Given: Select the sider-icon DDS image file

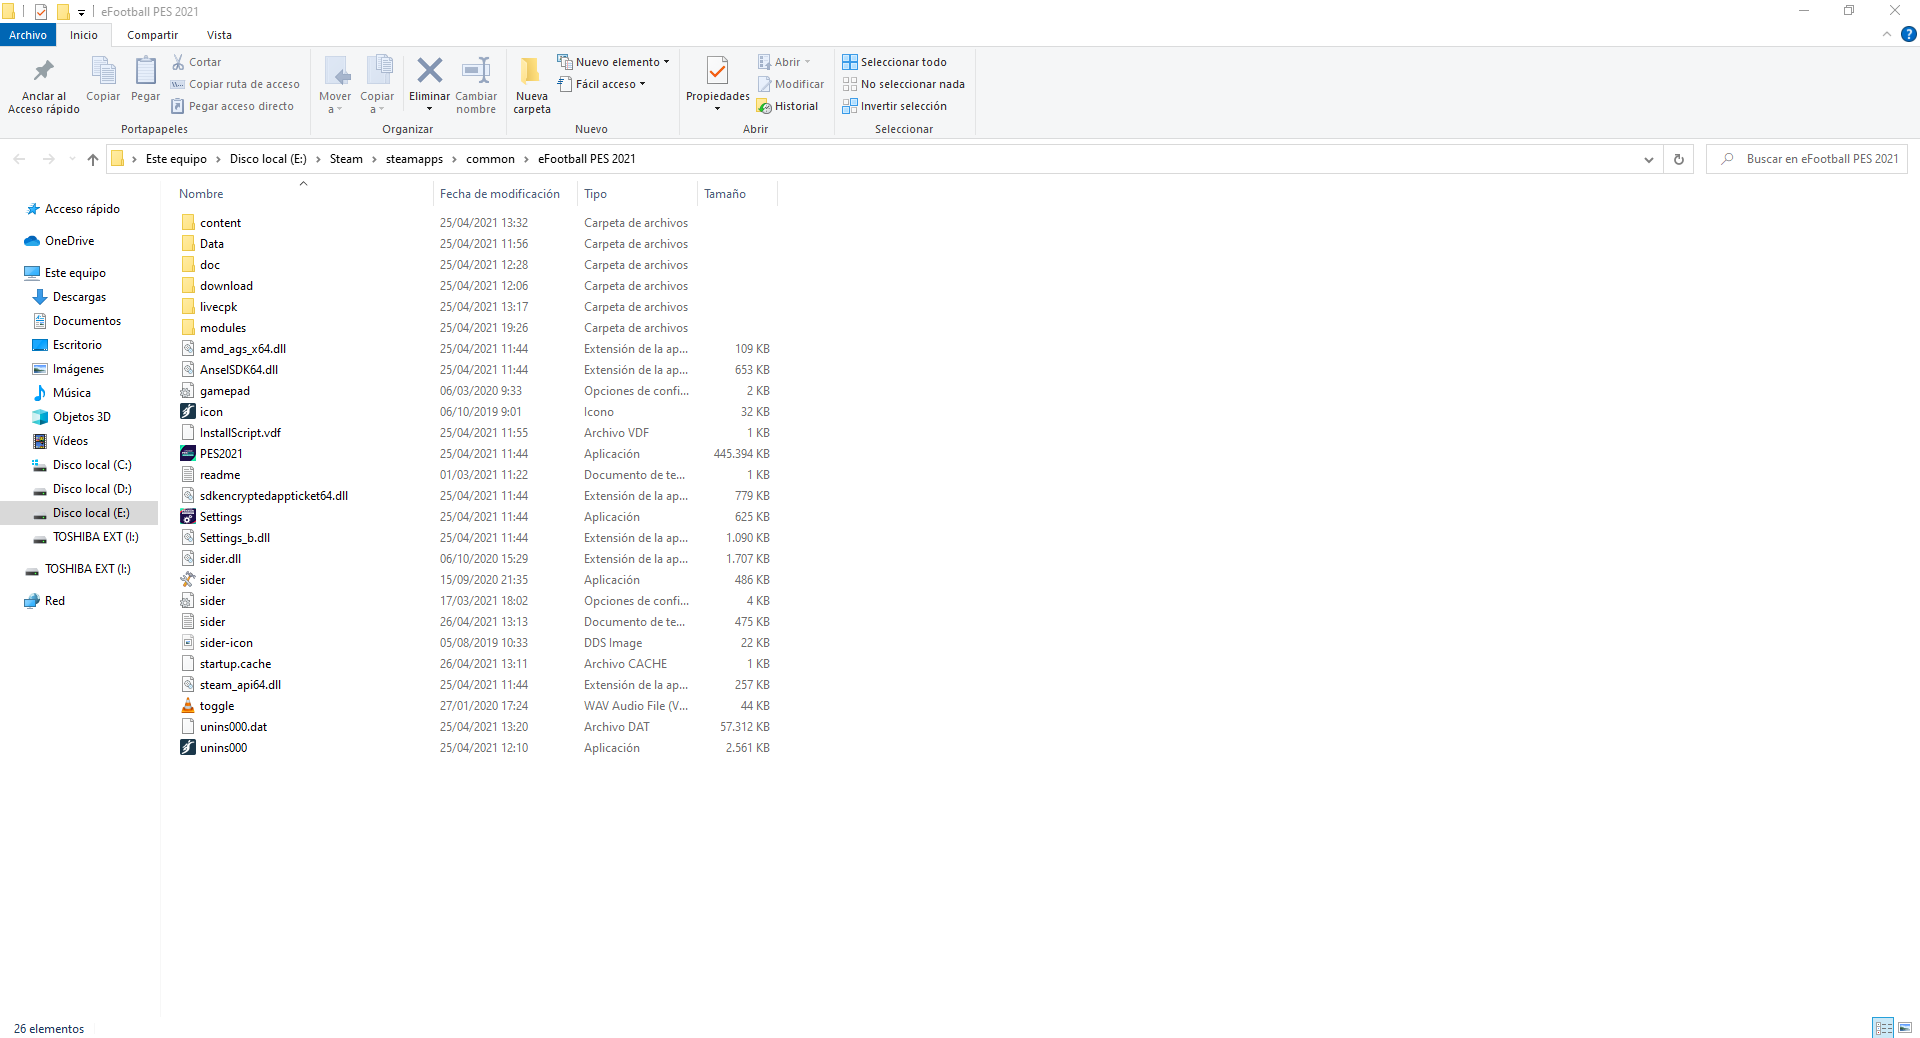Looking at the screenshot, I should [226, 643].
